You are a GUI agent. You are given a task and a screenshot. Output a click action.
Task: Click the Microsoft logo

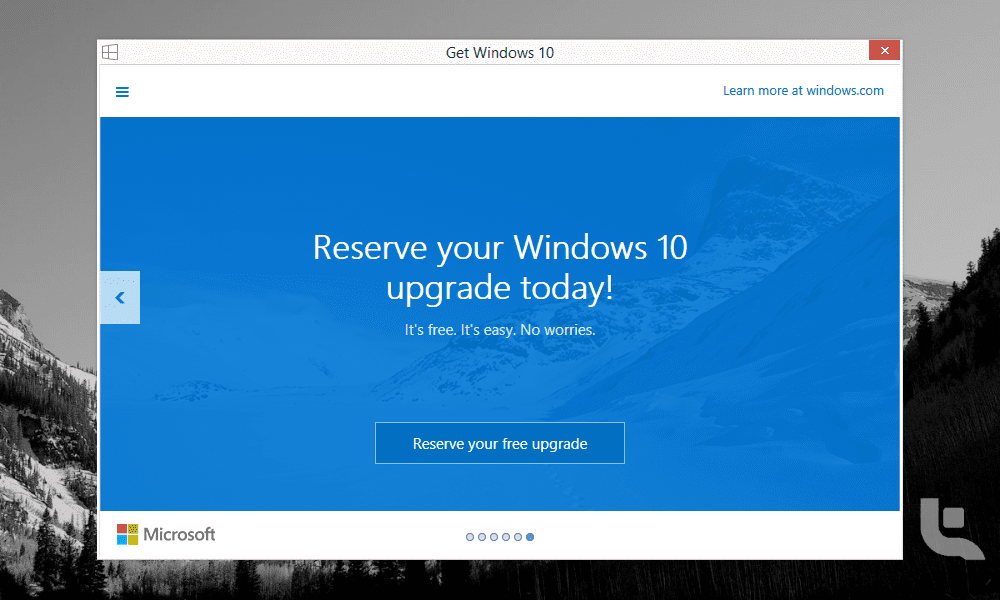pos(166,534)
